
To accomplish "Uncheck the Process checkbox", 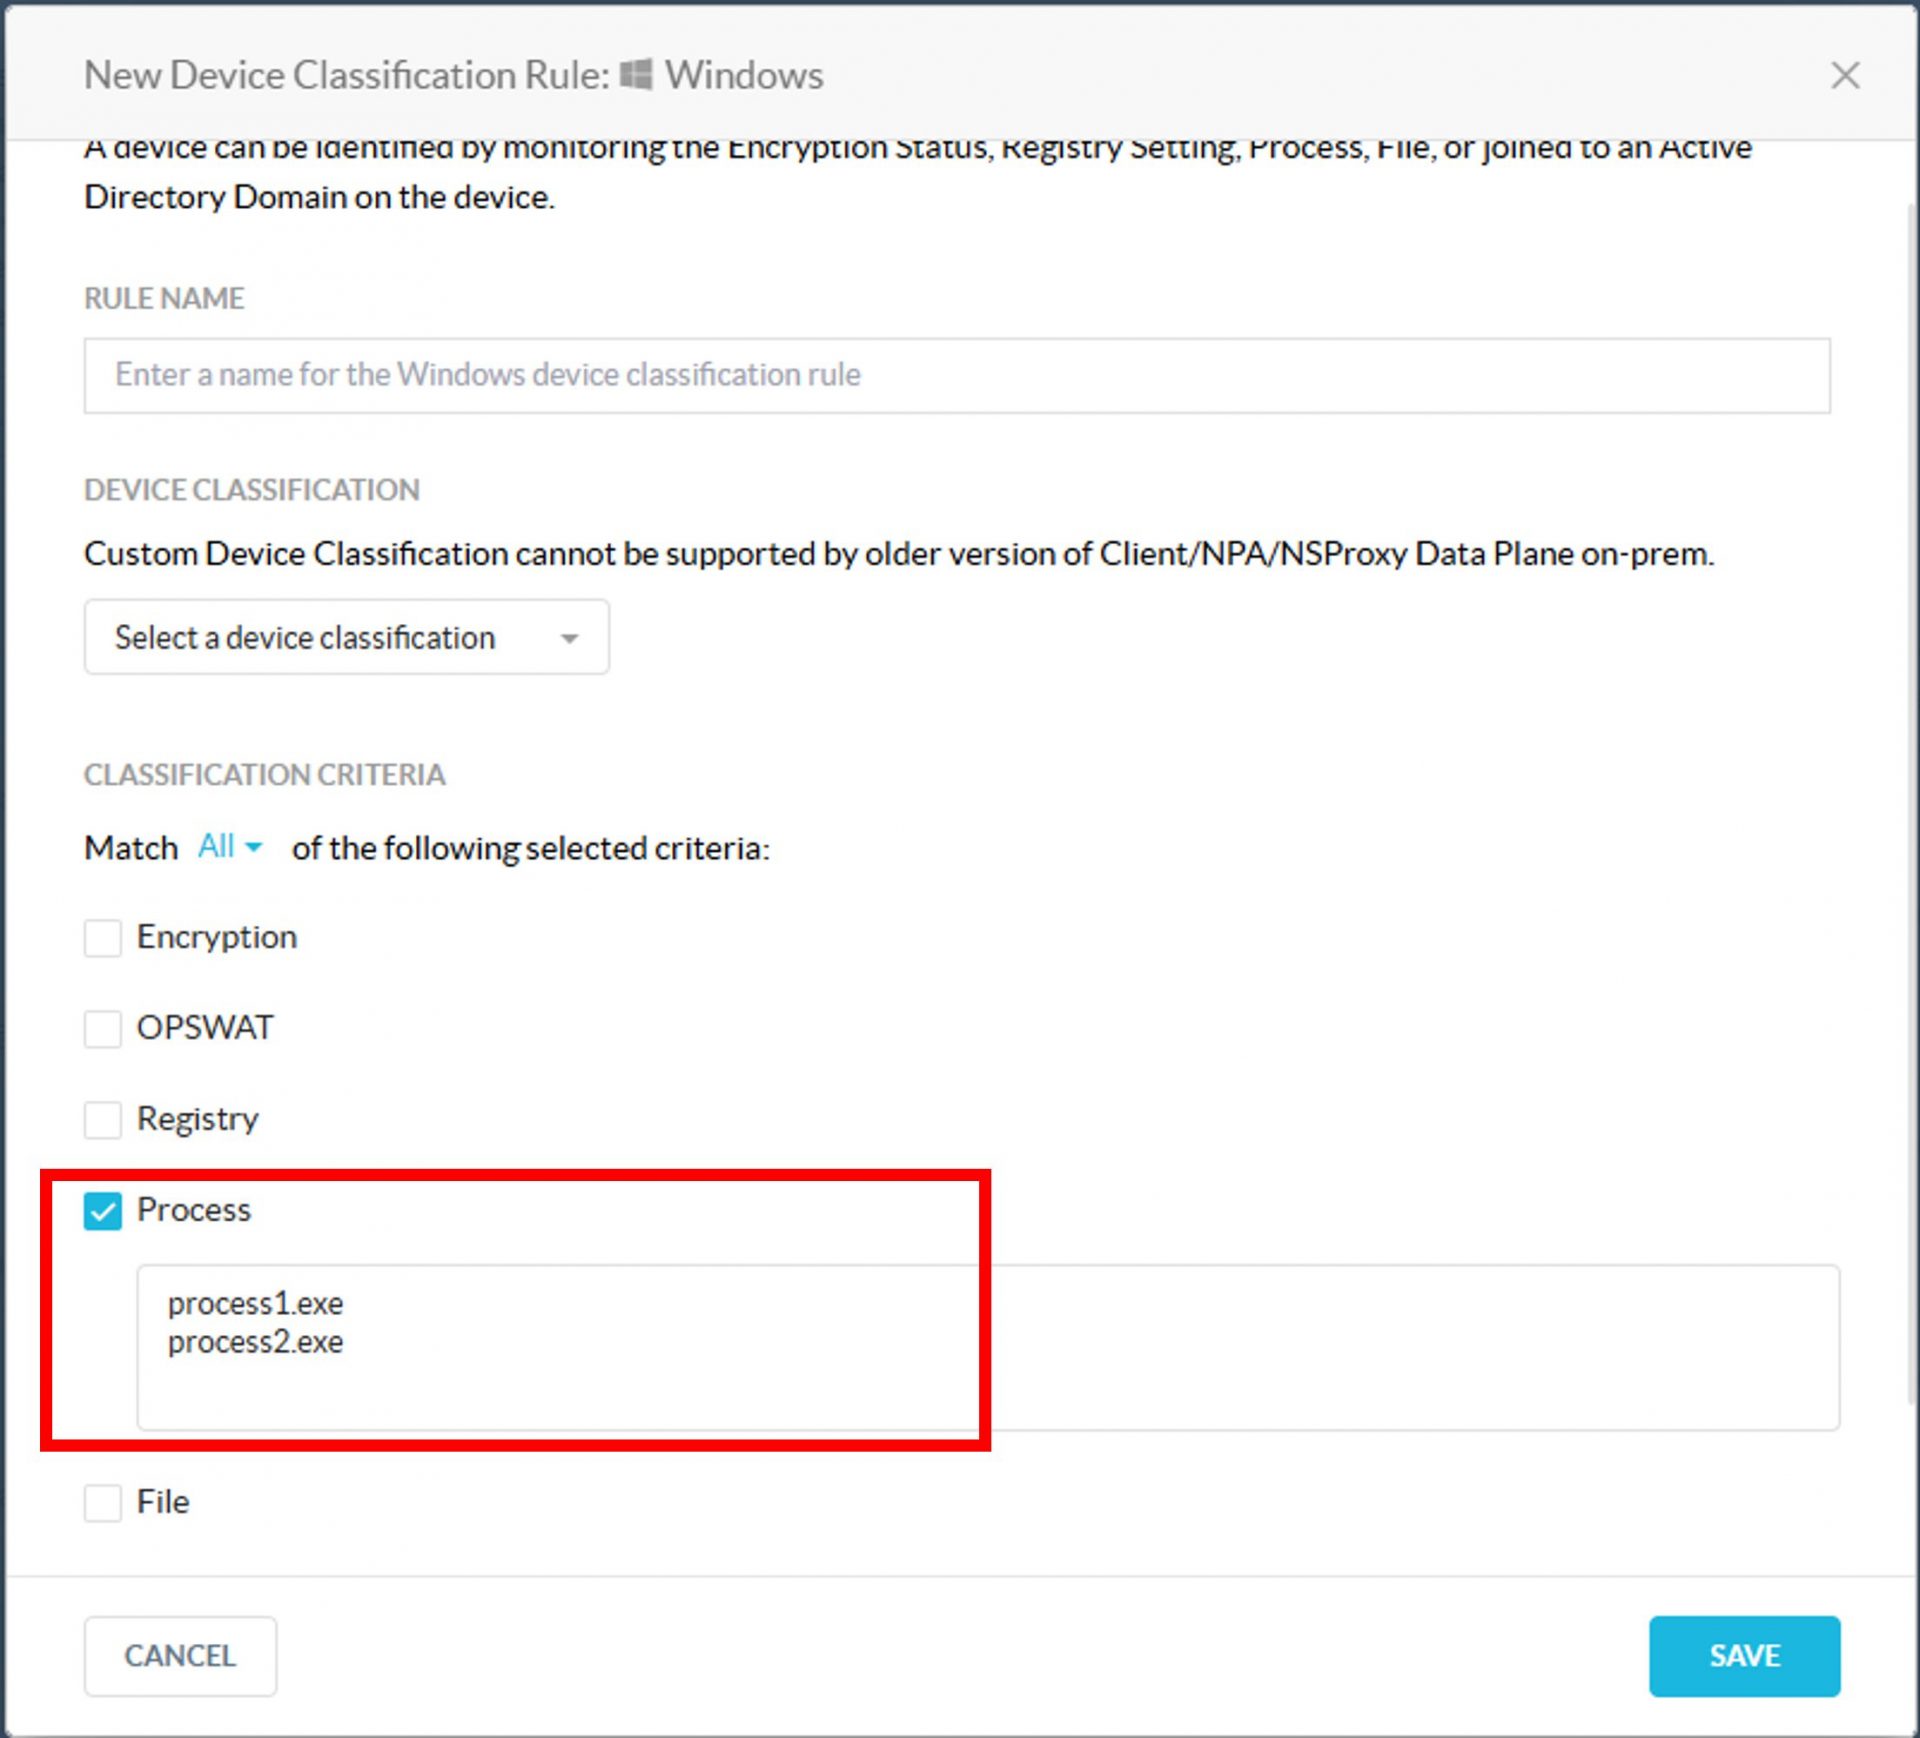I will click(x=103, y=1210).
